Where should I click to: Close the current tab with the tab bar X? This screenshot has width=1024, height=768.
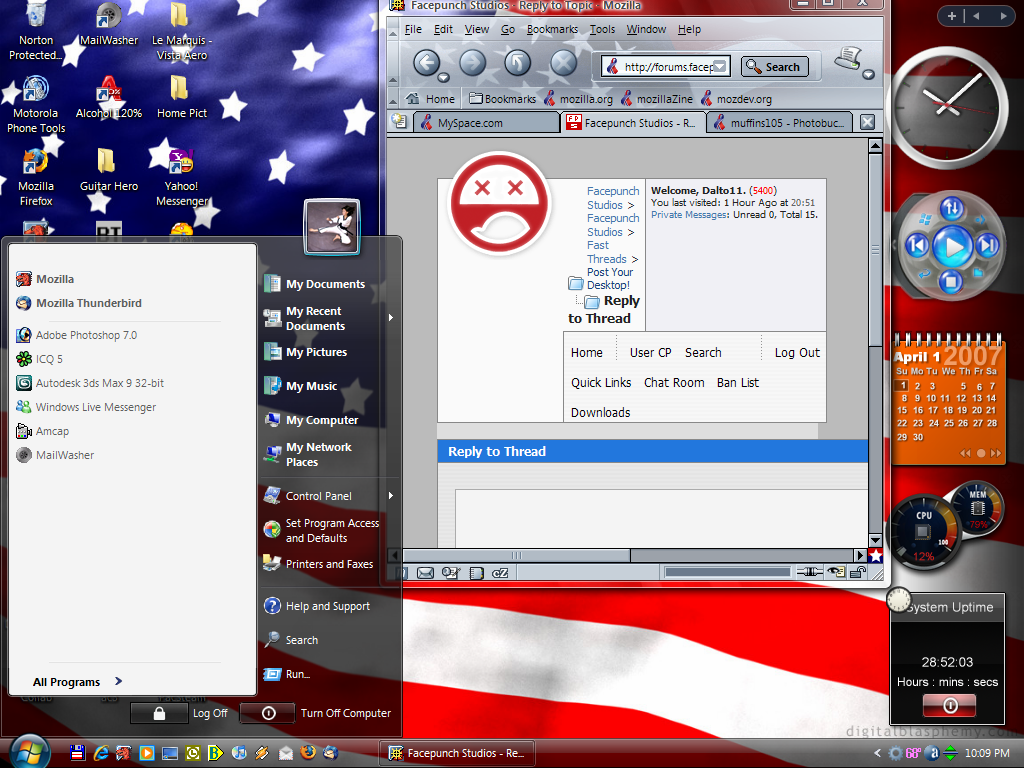coord(867,122)
